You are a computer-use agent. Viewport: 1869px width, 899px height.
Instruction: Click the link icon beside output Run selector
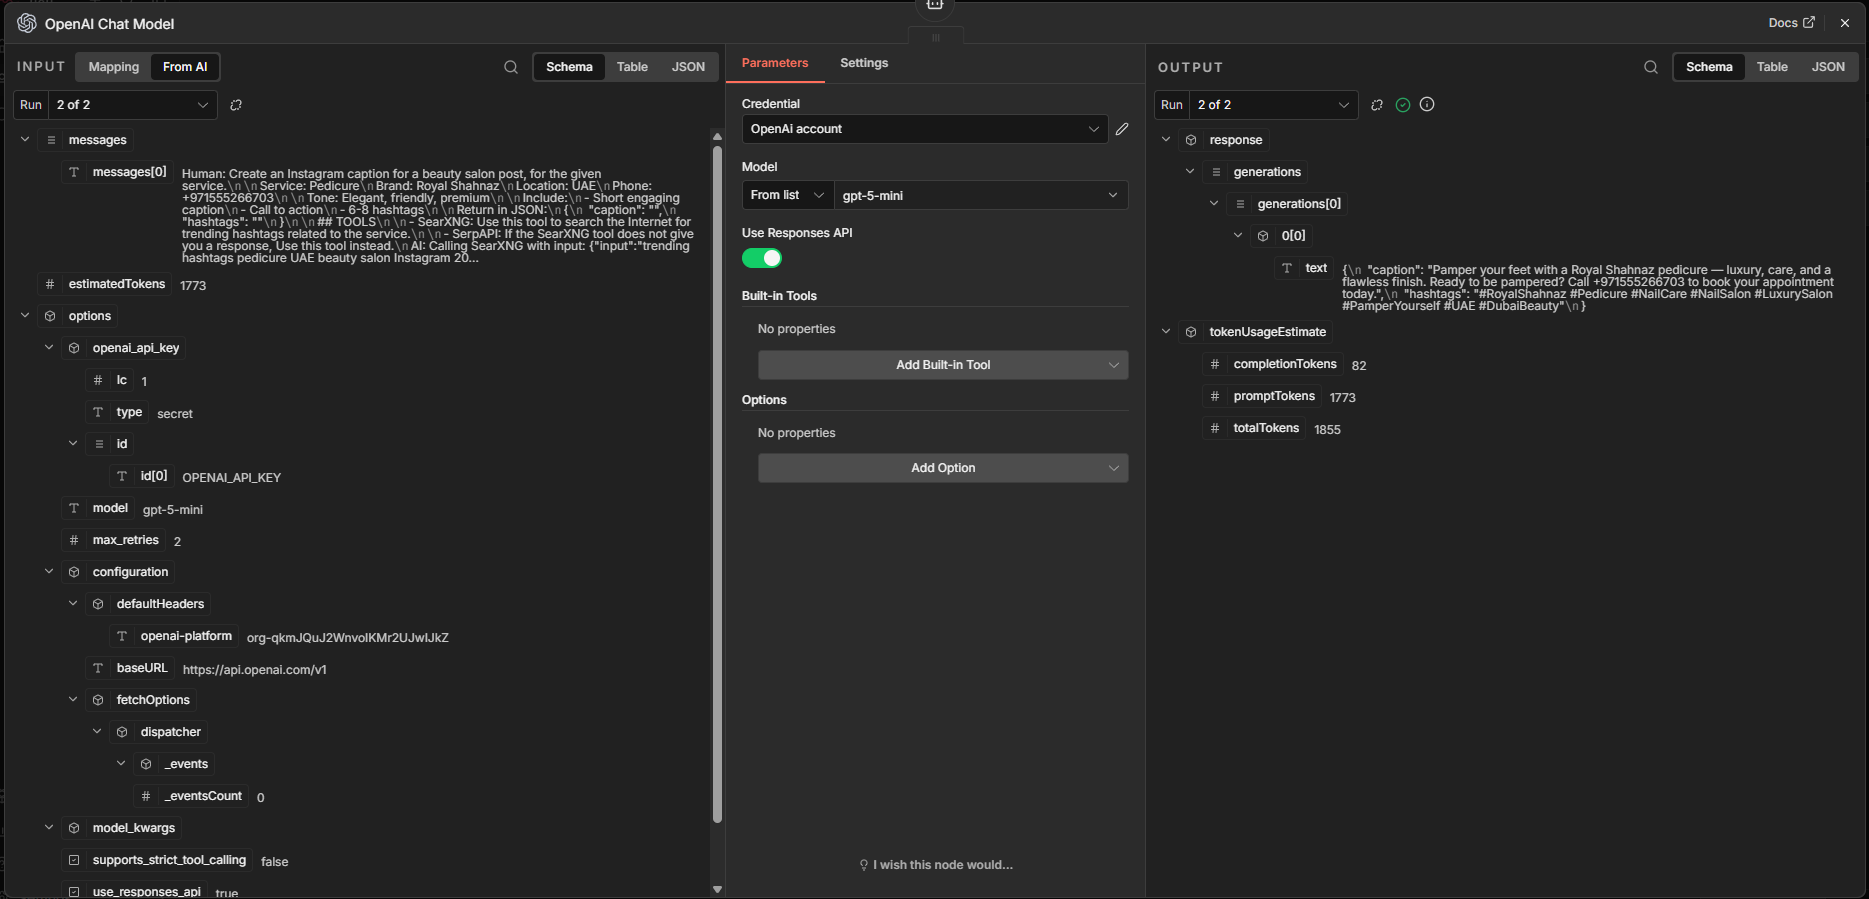(1377, 105)
